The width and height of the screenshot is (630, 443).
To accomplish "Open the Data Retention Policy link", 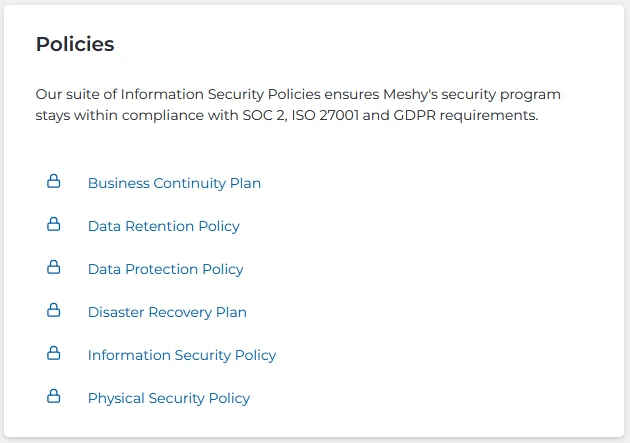I will 164,226.
